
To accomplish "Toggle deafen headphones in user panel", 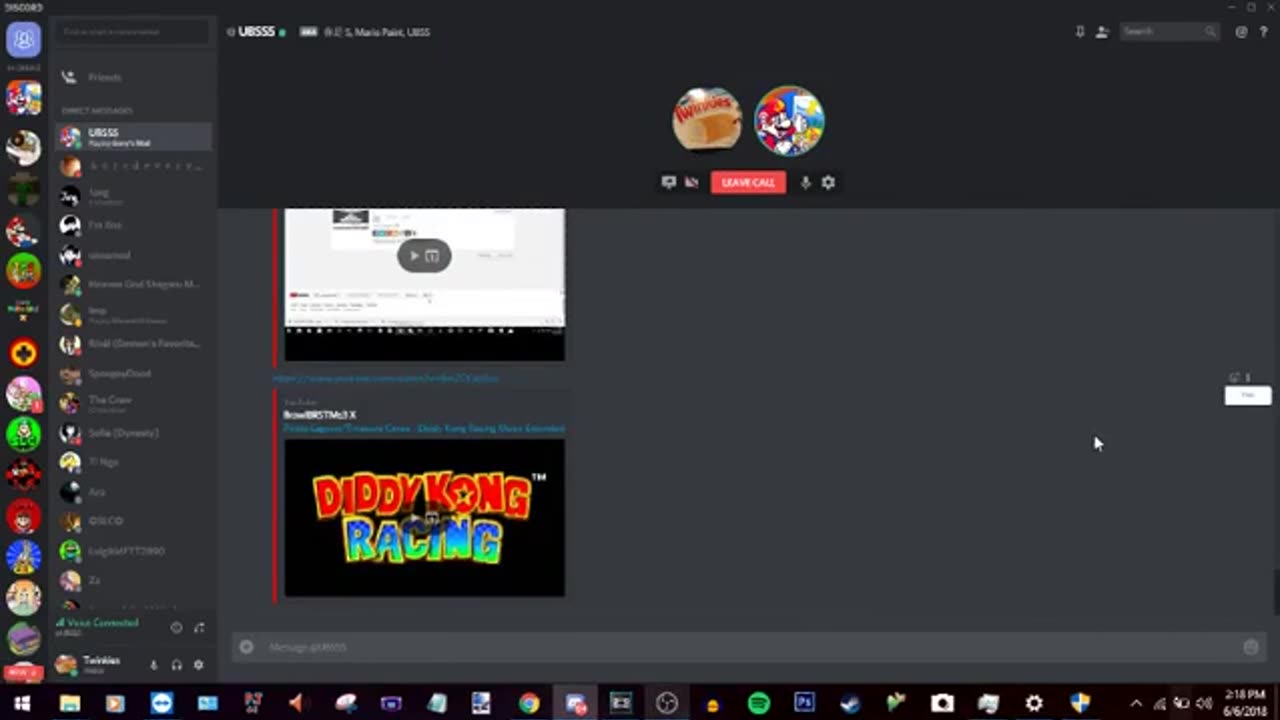I will 176,665.
